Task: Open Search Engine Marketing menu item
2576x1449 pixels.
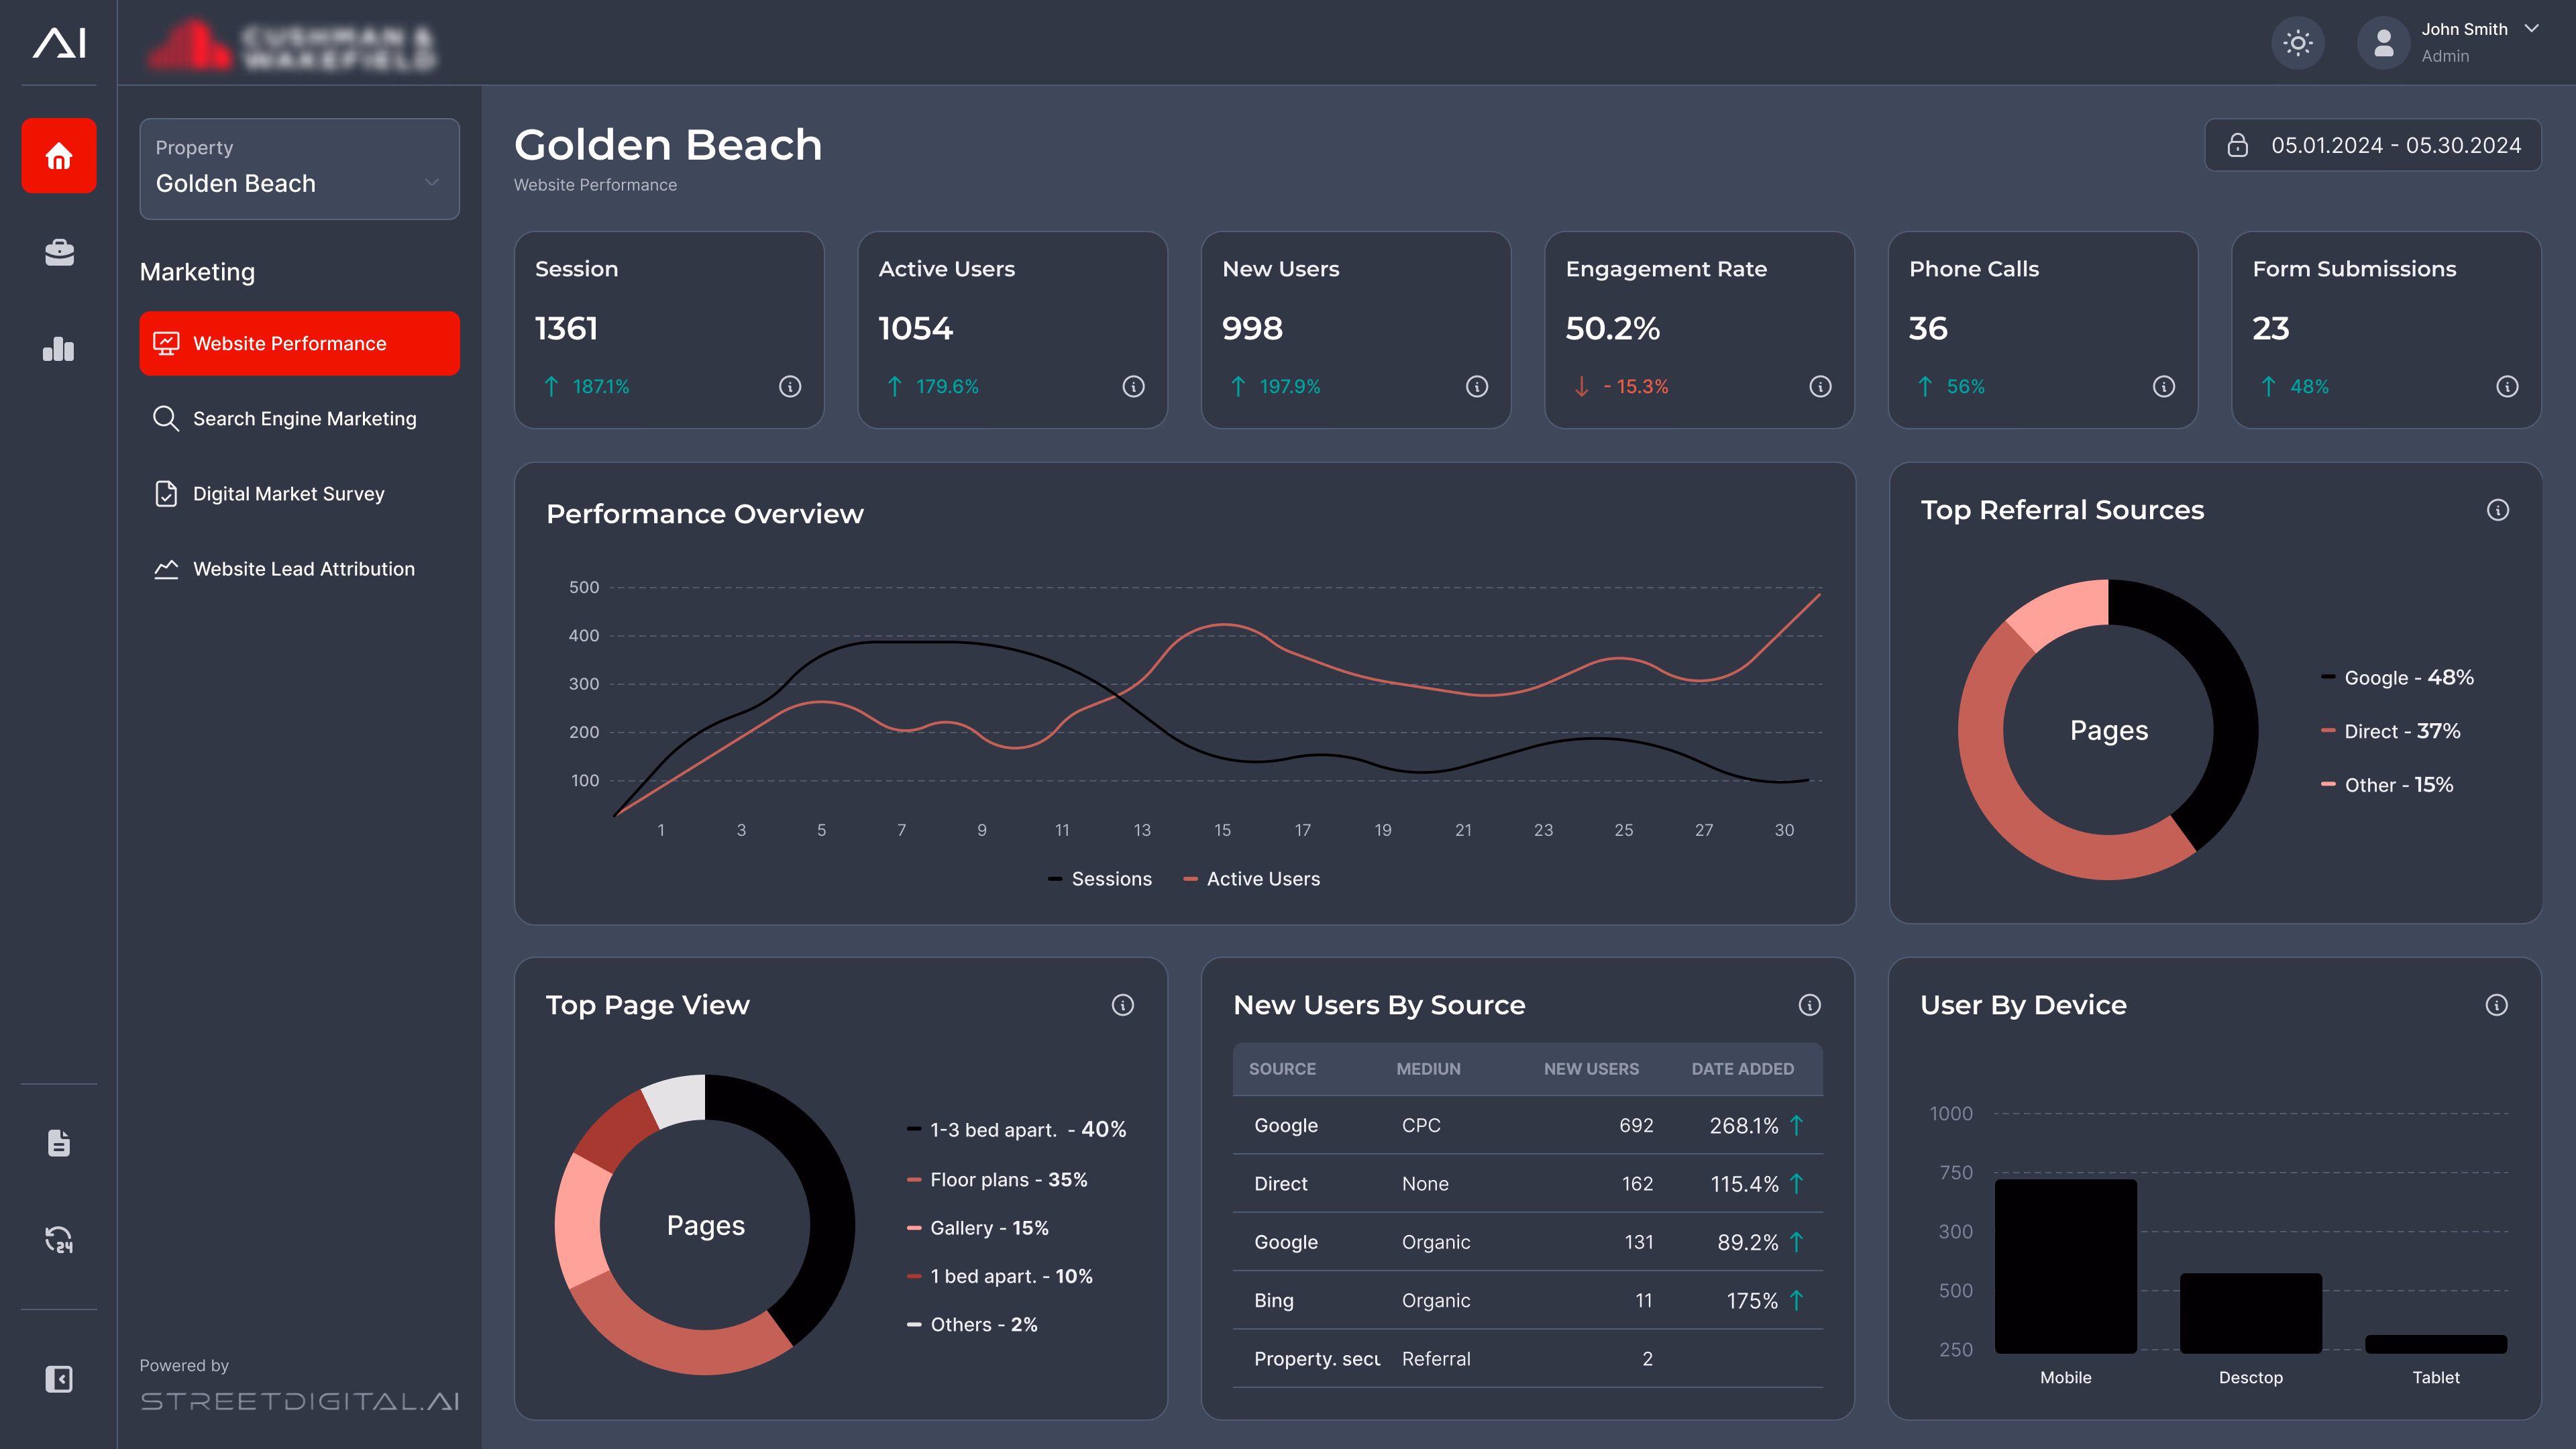Action: point(299,418)
